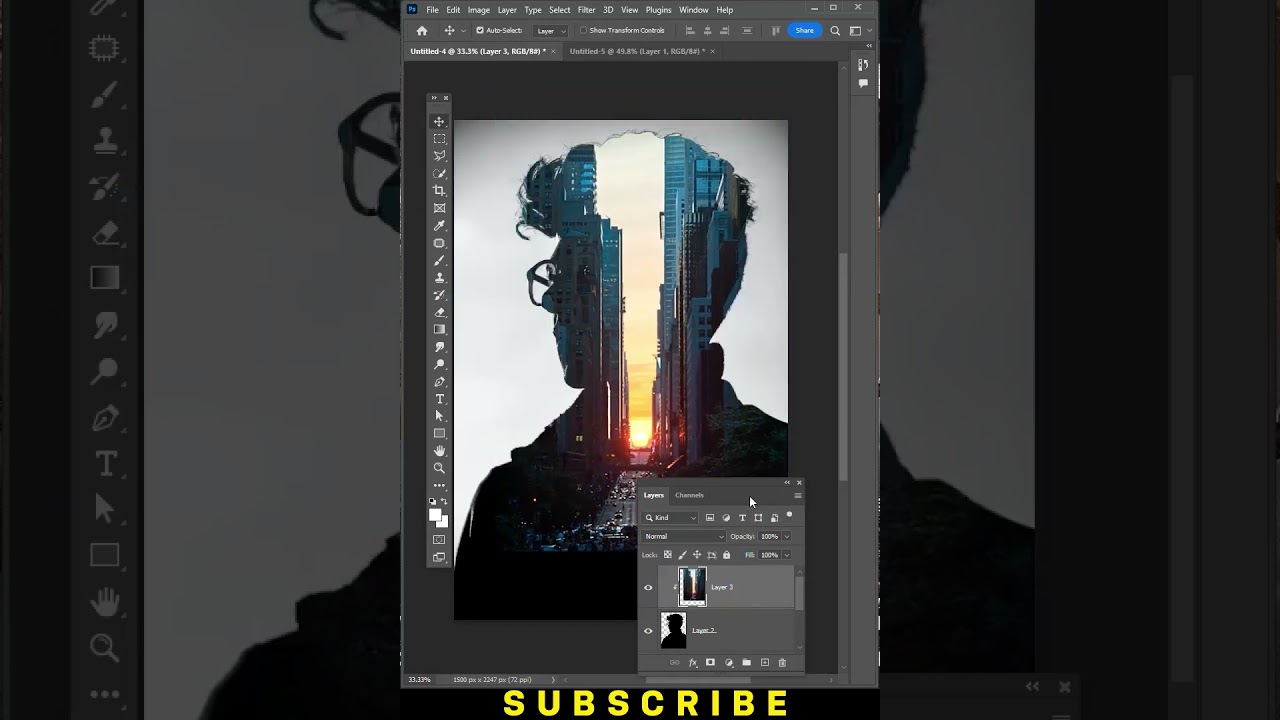The height and width of the screenshot is (720, 1280).
Task: Toggle layer filtering on/off switch
Action: tap(789, 516)
